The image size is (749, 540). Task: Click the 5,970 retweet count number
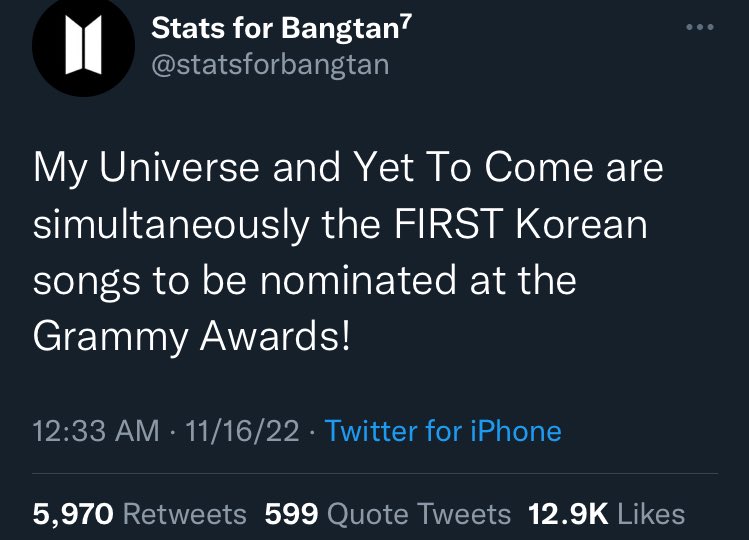73,514
